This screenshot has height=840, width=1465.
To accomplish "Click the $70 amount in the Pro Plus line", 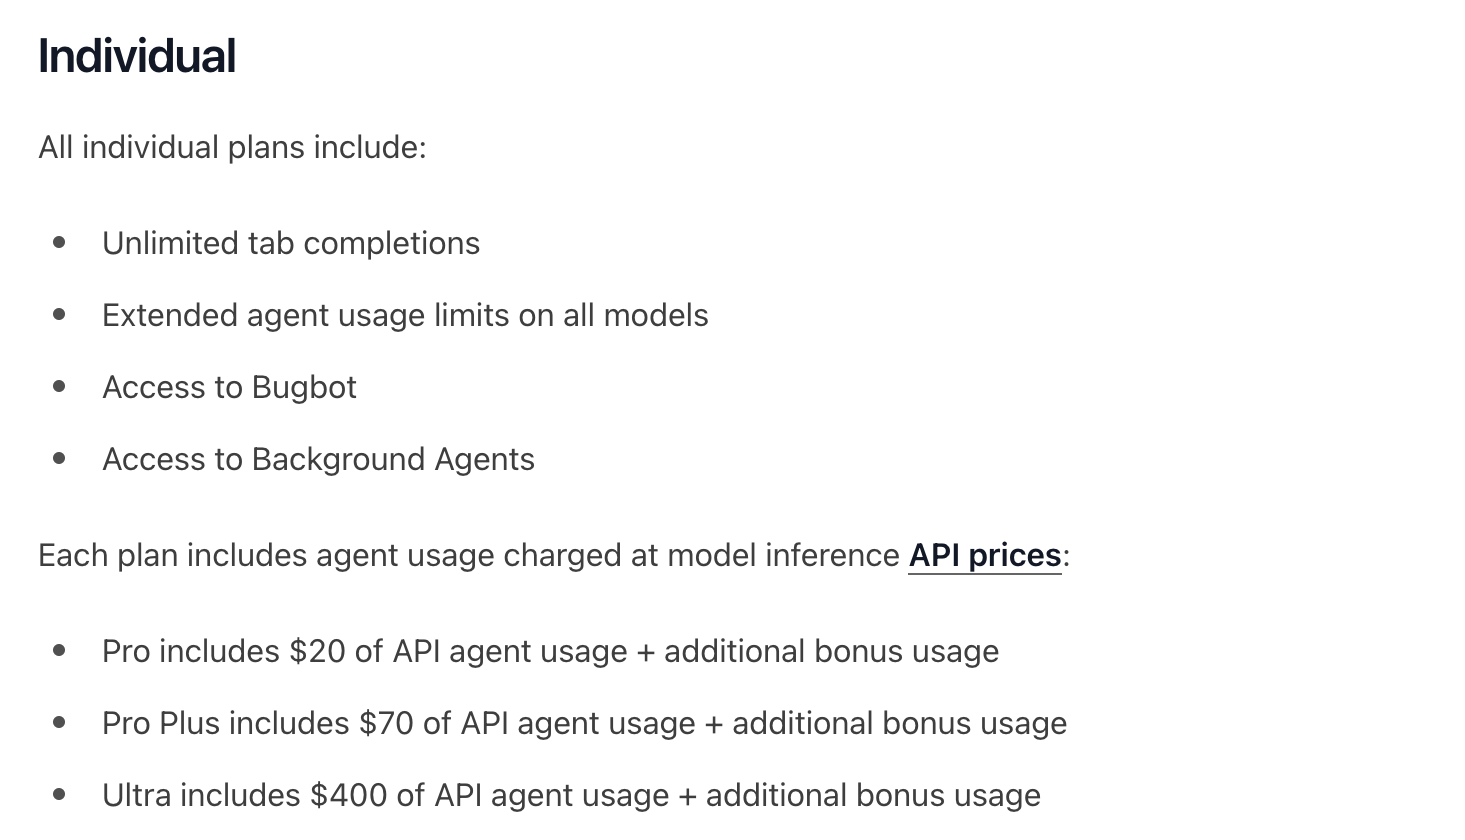I will coord(386,723).
